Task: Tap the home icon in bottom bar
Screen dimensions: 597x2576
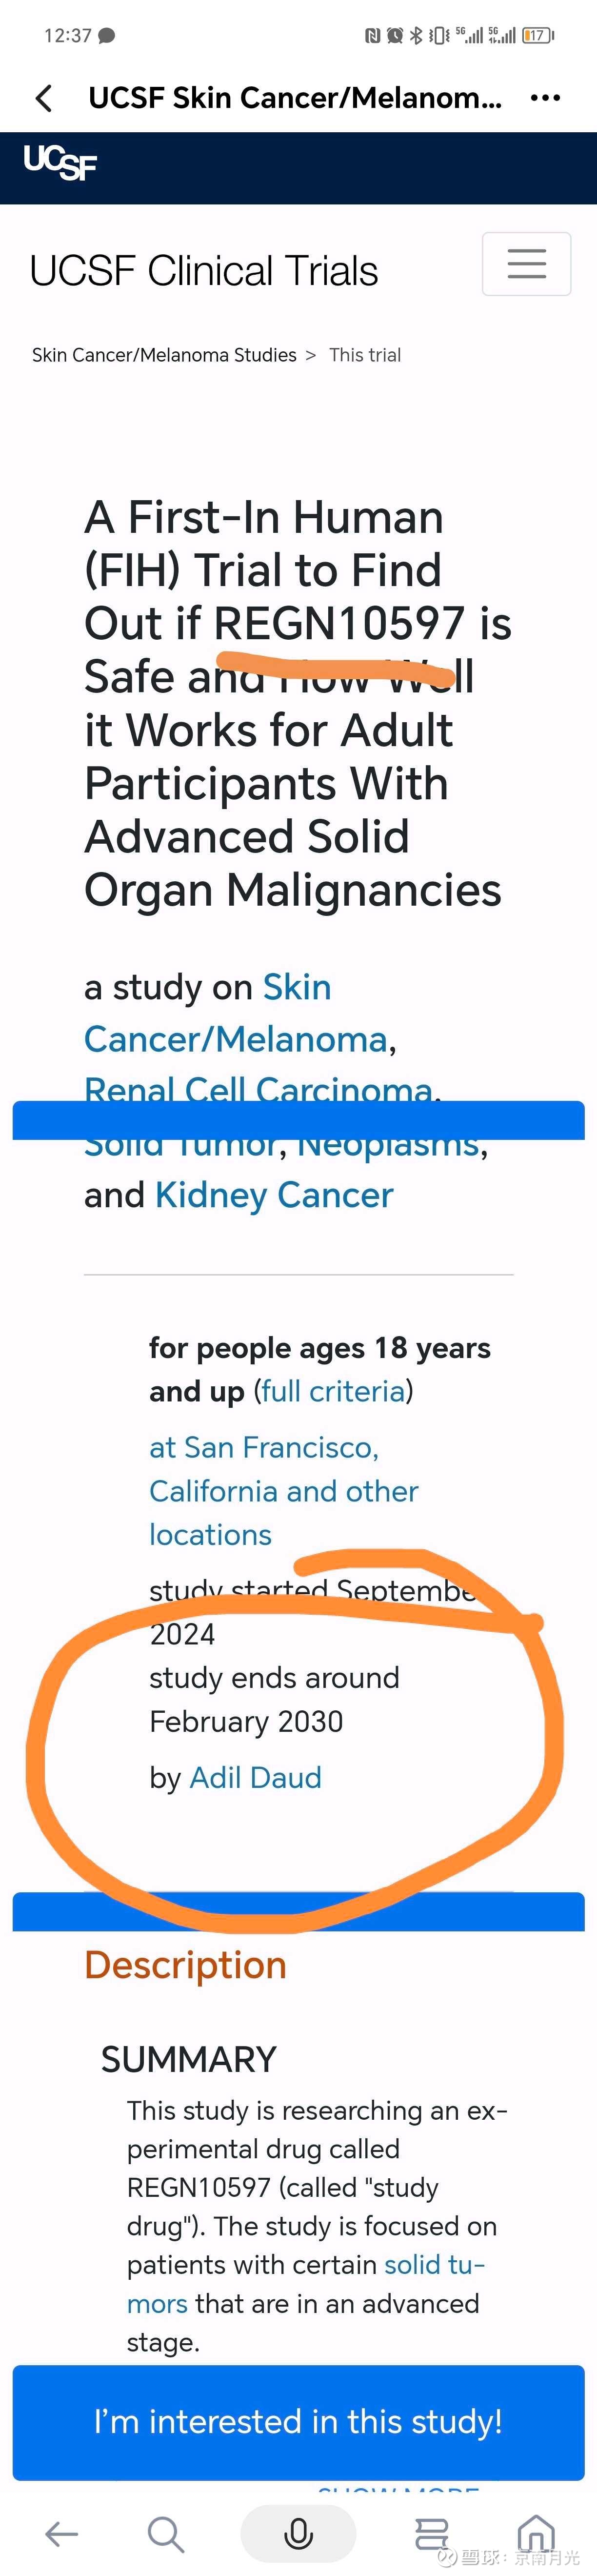Action: click(536, 2533)
